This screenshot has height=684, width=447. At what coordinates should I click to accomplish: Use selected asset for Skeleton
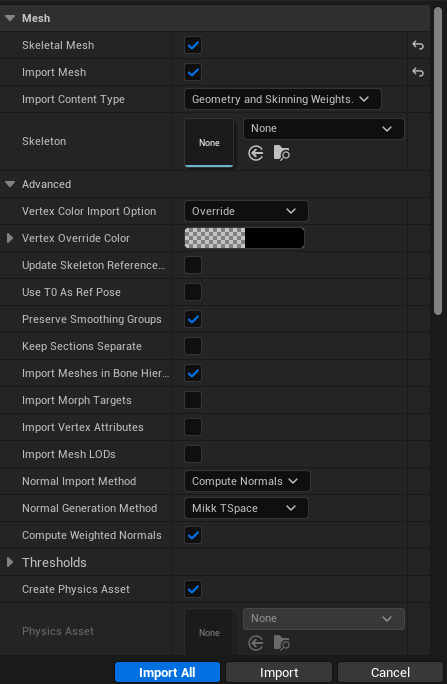click(256, 153)
